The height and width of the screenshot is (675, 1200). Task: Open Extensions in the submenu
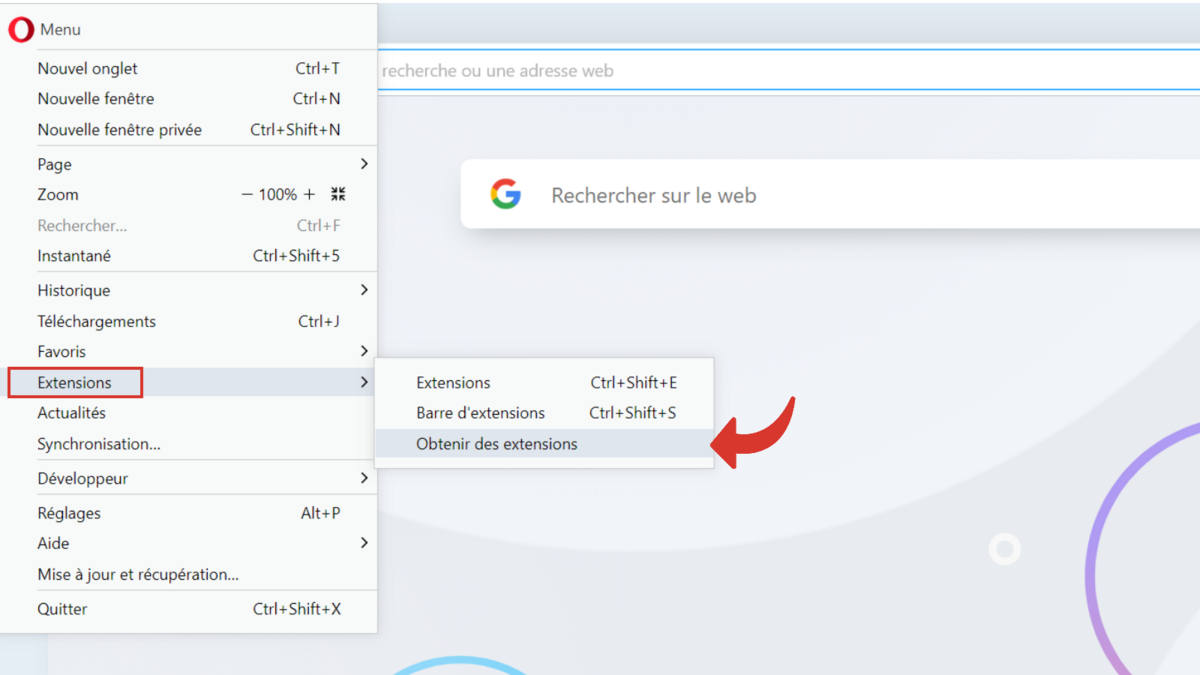pos(544,382)
